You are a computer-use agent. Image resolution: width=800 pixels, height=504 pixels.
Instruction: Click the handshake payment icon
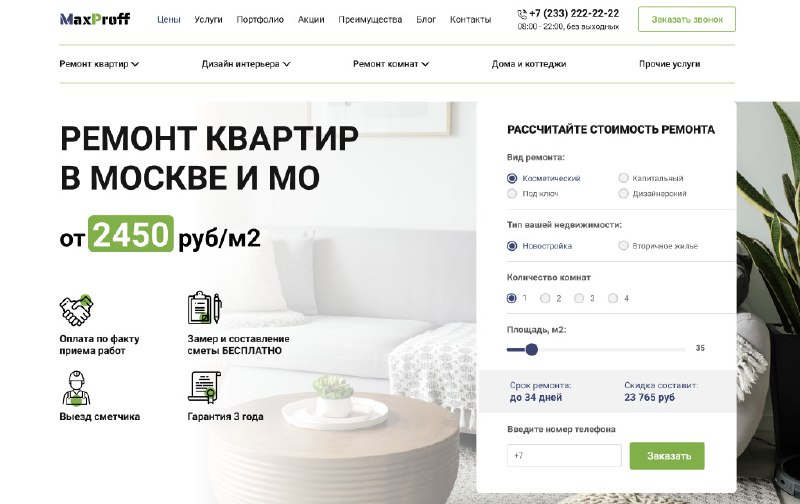coord(77,310)
